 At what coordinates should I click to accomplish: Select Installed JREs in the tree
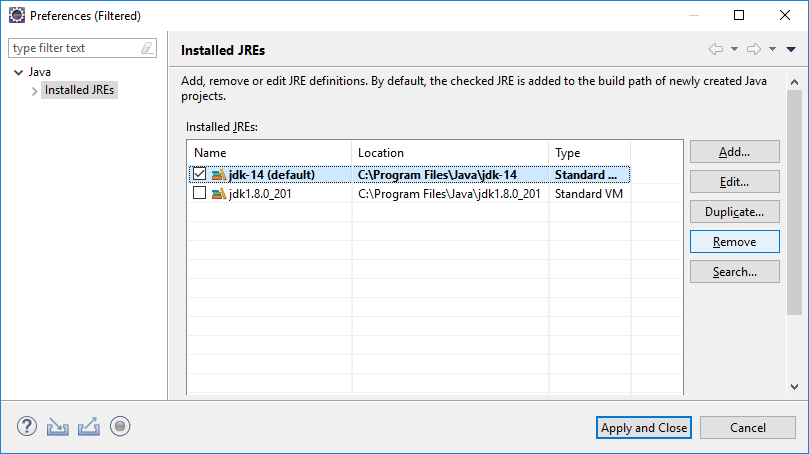pyautogui.click(x=79, y=90)
